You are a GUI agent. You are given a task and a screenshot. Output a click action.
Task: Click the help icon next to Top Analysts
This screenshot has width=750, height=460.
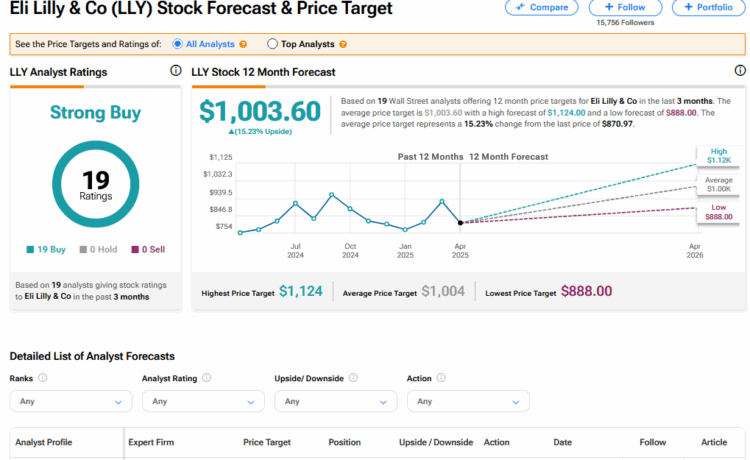343,44
